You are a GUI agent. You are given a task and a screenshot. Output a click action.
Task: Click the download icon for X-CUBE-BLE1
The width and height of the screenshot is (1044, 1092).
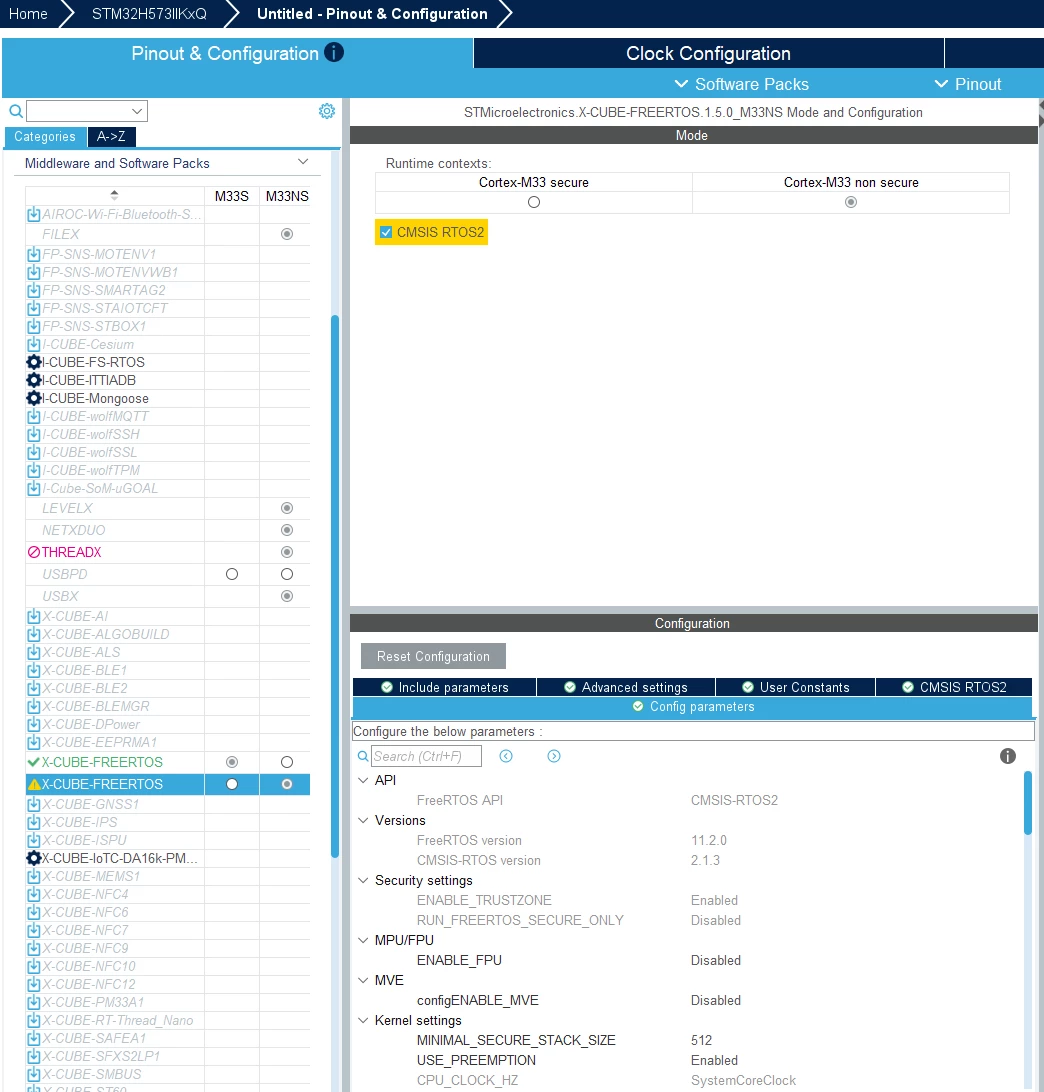point(33,670)
